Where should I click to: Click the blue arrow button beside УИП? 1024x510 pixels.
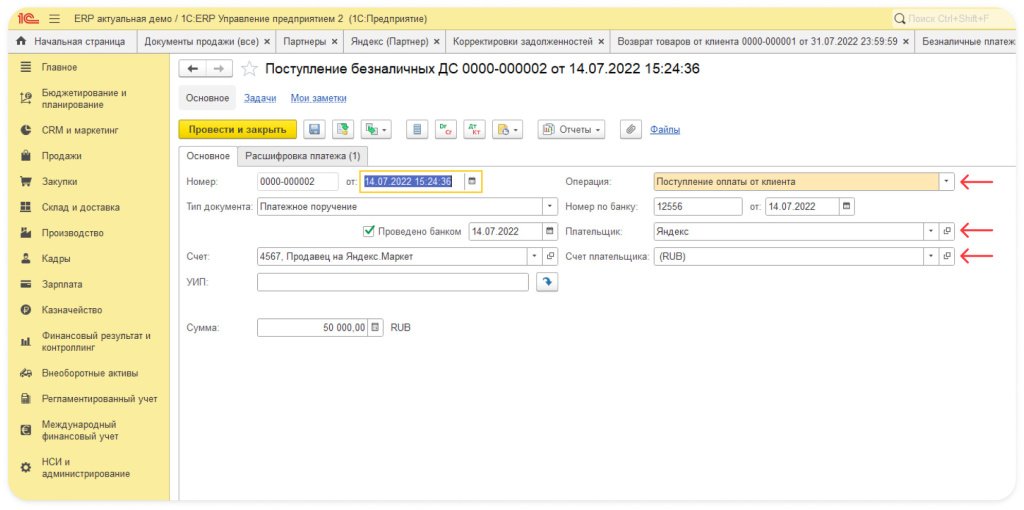547,282
